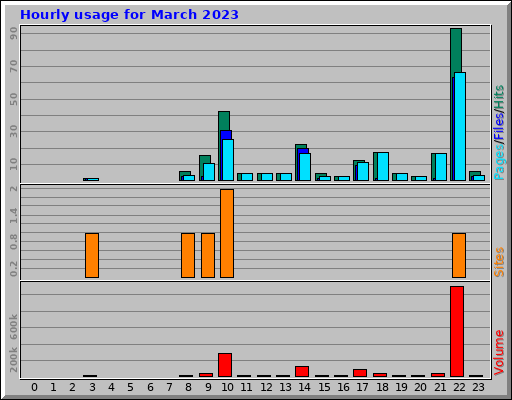Select the green 'Hits' legend label
Image resolution: width=512 pixels, height=400 pixels.
[x=499, y=97]
